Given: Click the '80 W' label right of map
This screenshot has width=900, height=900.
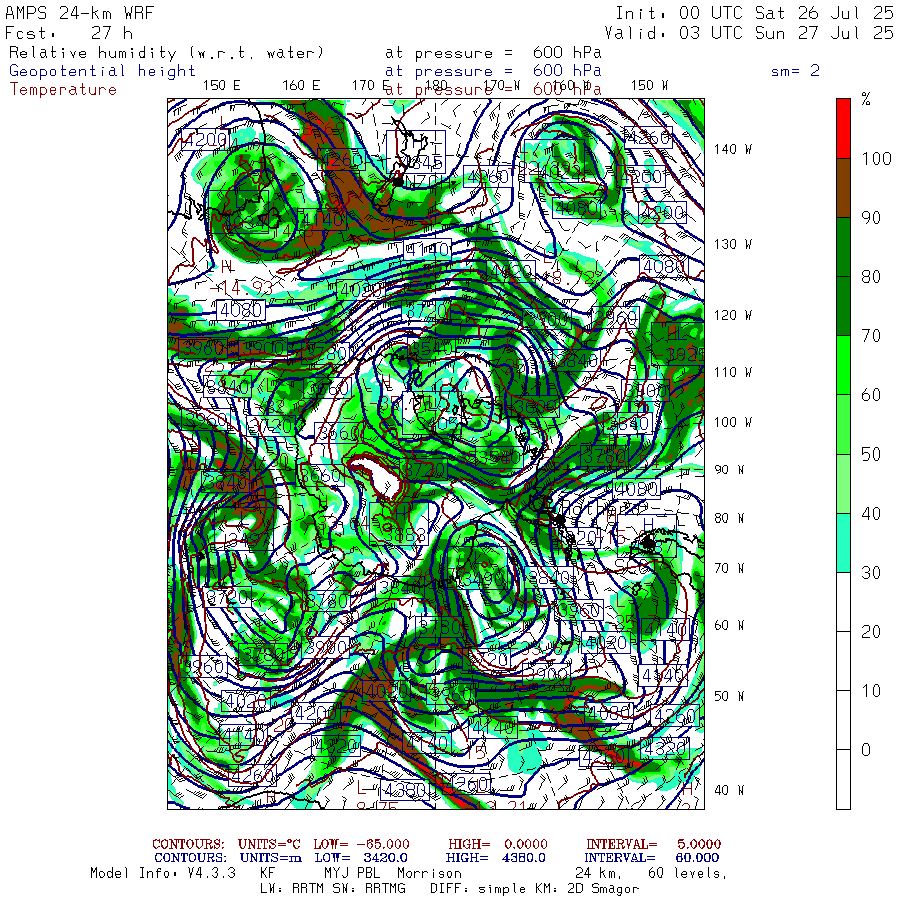Looking at the screenshot, I should click(729, 518).
